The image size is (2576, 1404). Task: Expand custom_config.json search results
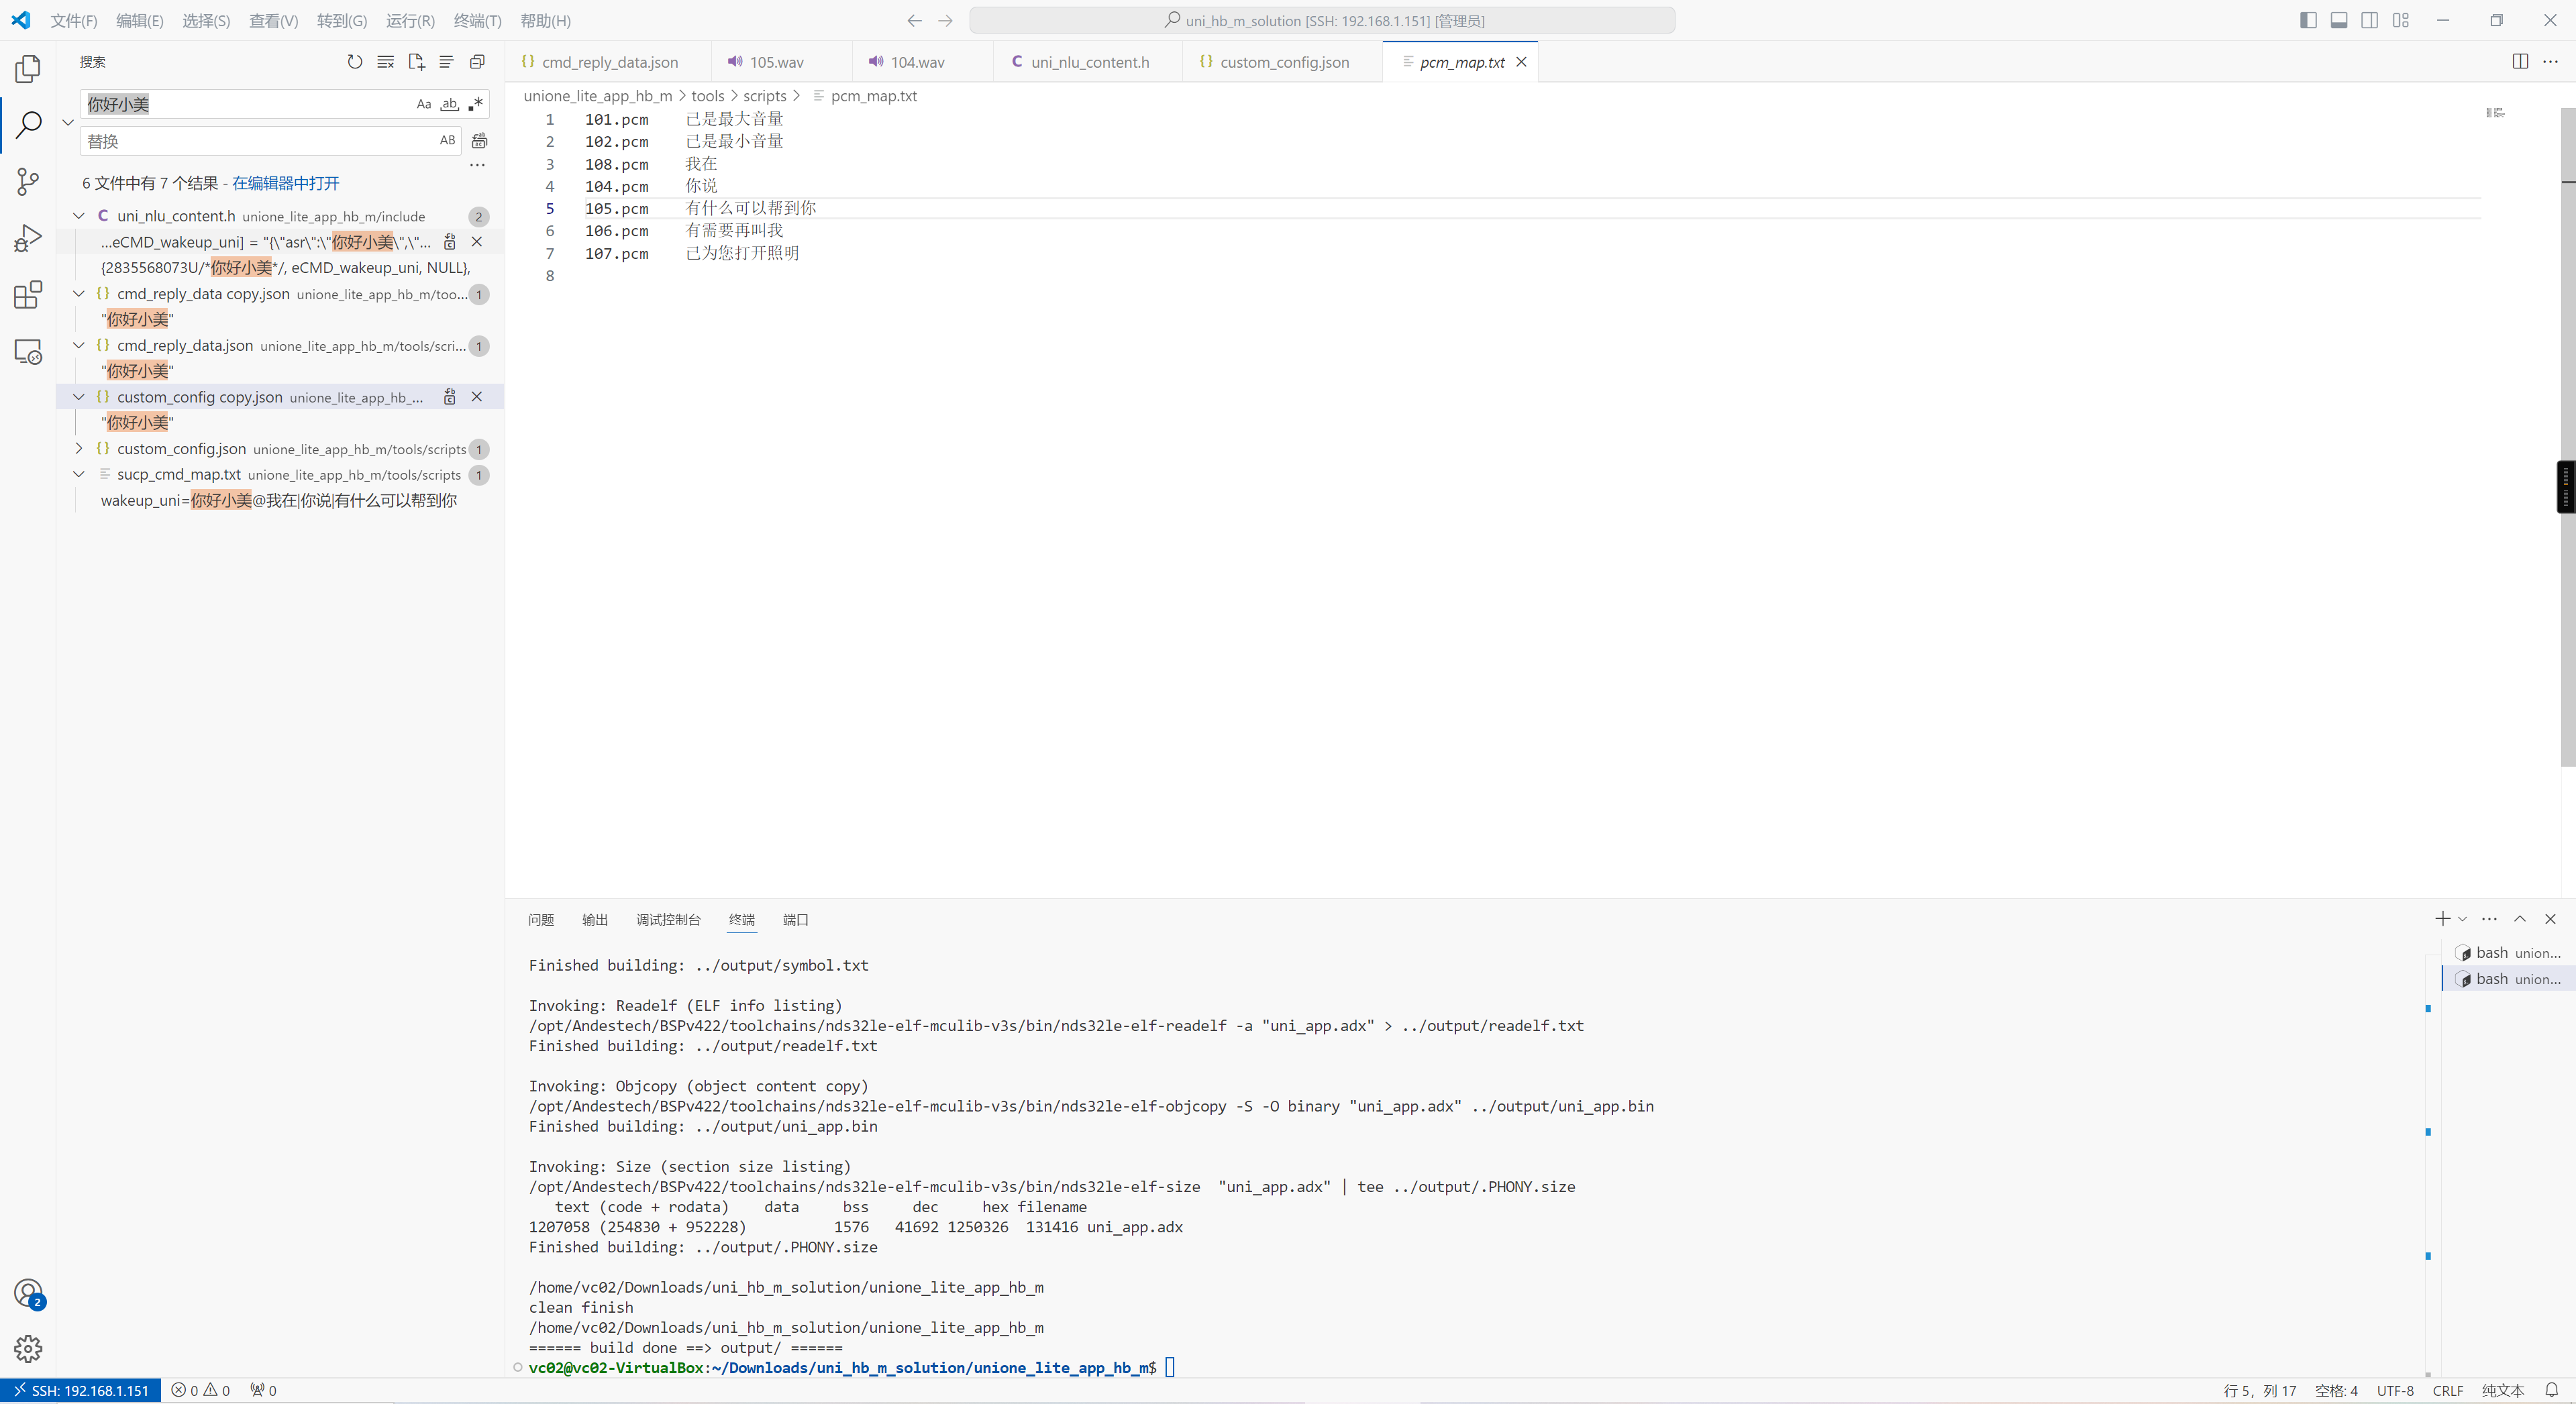[x=79, y=449]
